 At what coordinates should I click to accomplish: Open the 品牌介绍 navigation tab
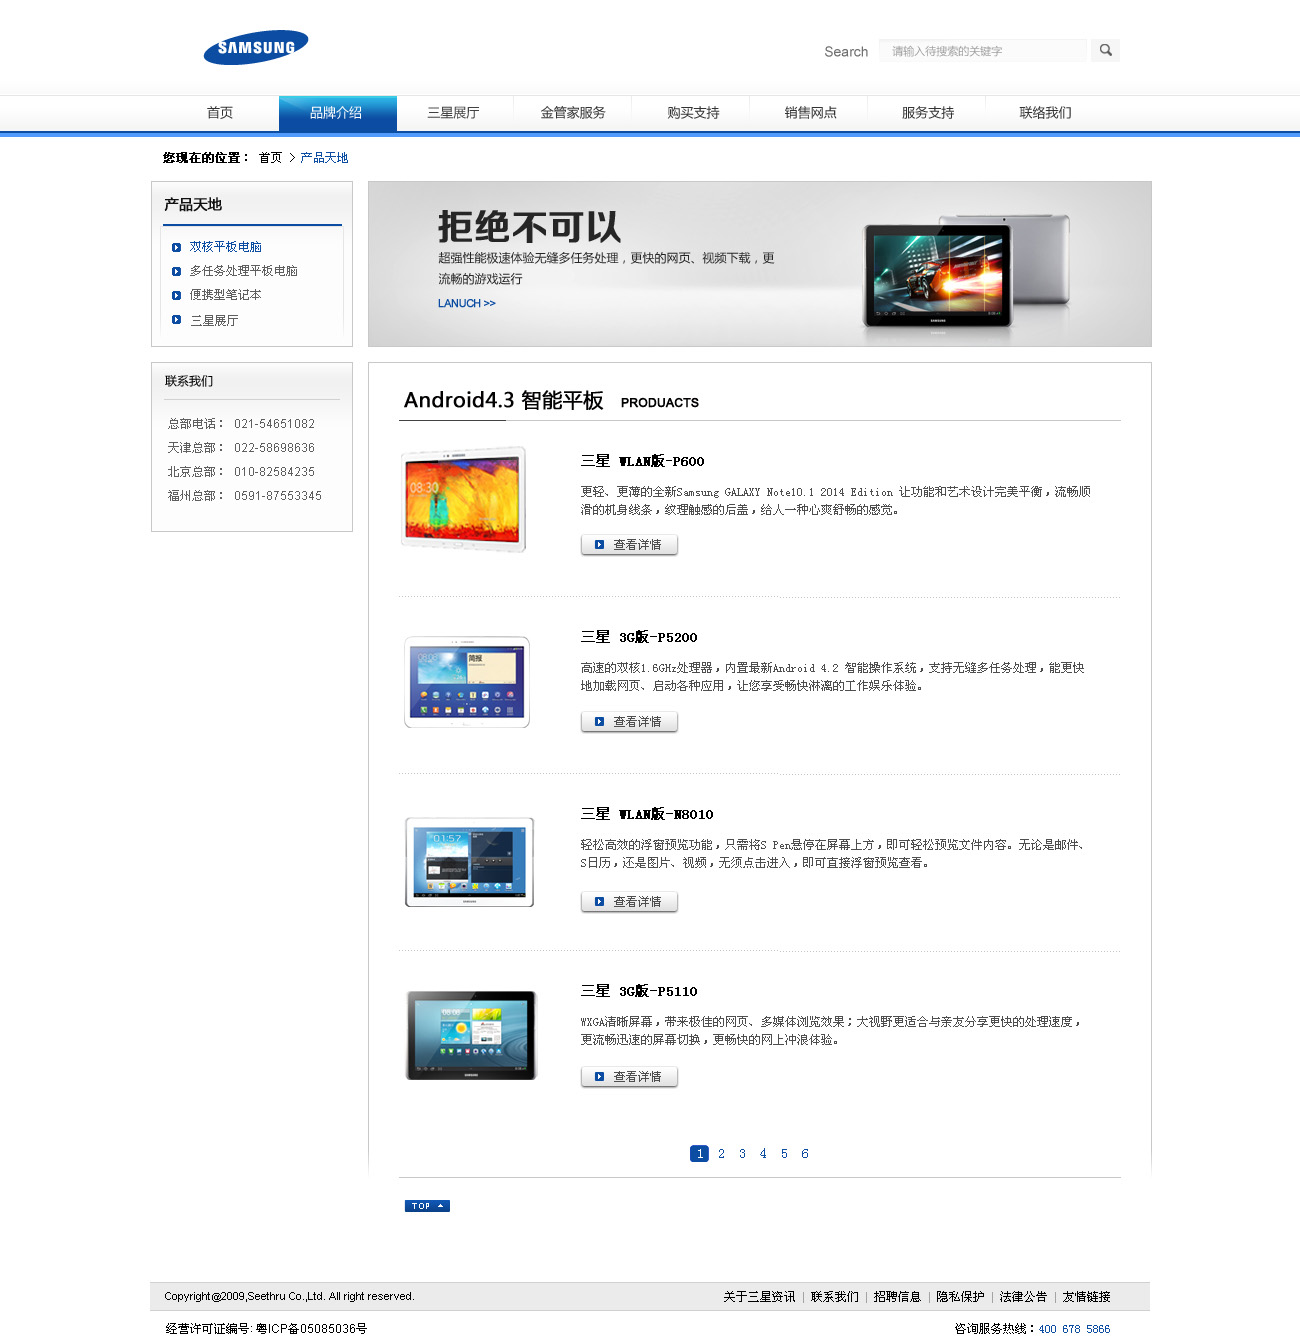point(337,113)
